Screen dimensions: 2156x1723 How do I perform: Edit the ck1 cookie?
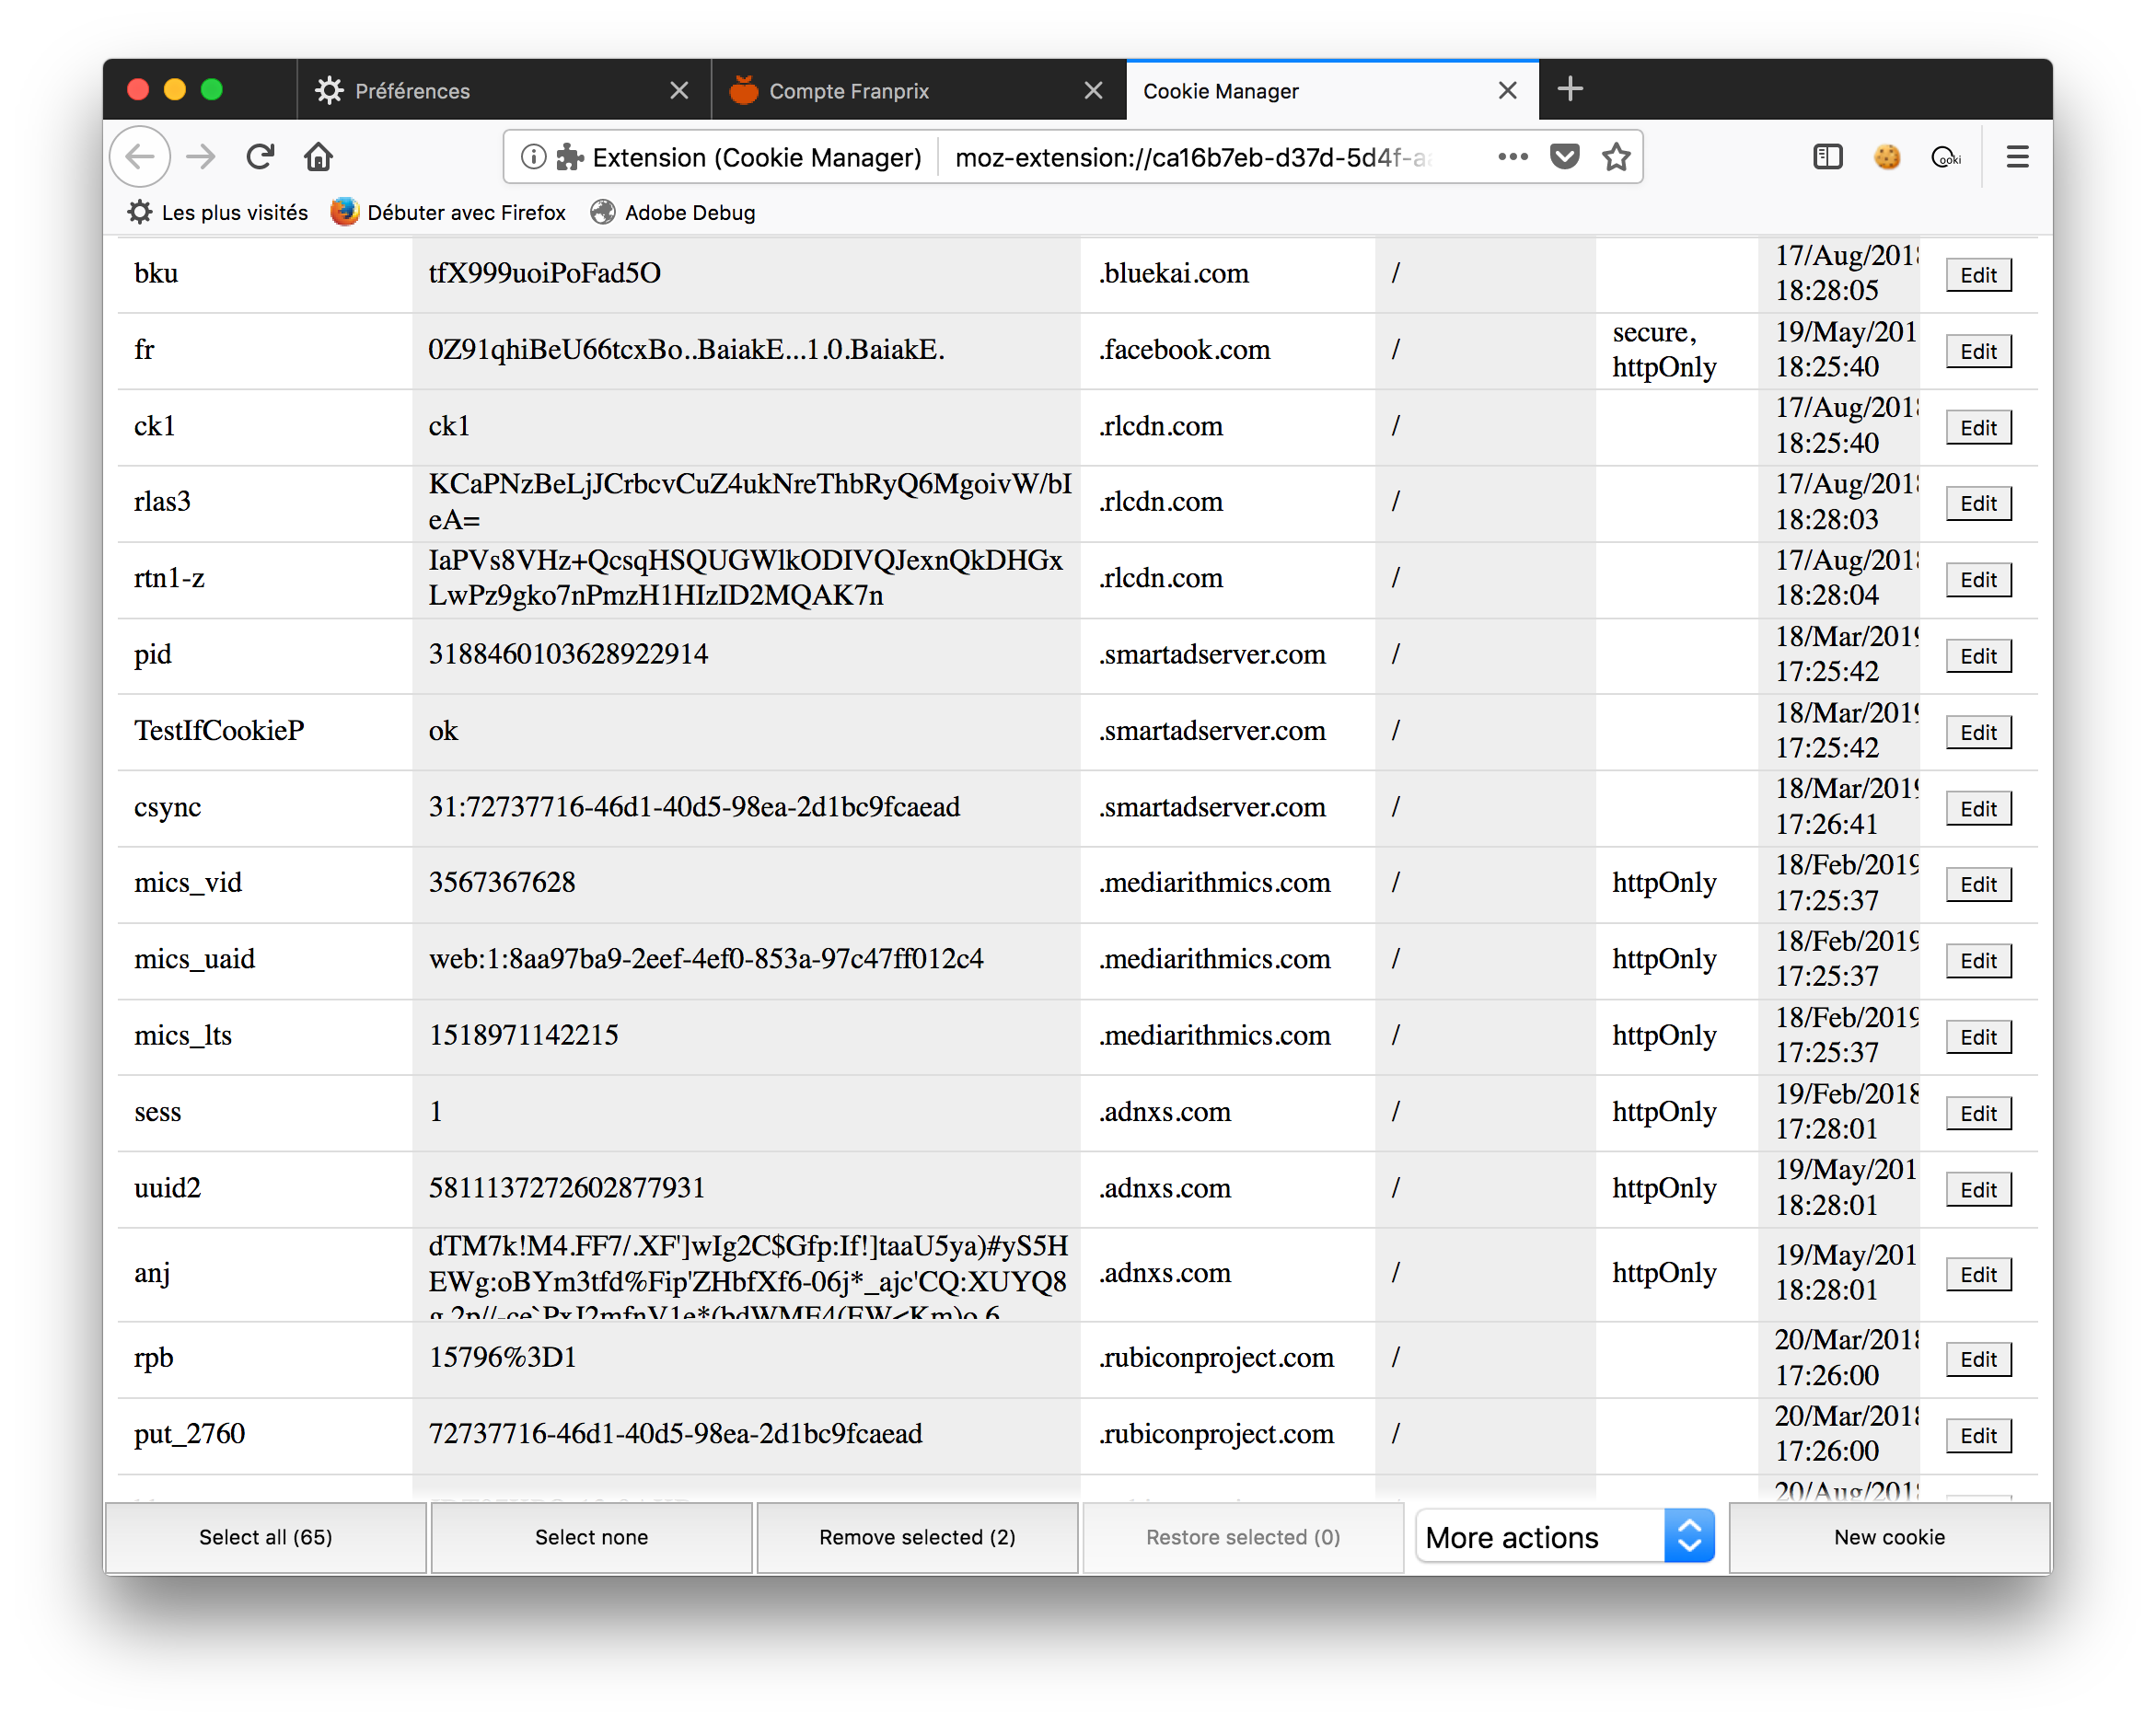point(1978,427)
